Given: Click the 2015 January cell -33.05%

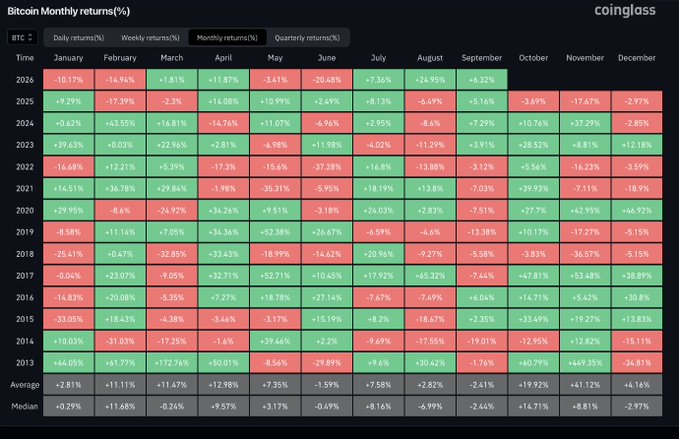Looking at the screenshot, I should tap(68, 320).
